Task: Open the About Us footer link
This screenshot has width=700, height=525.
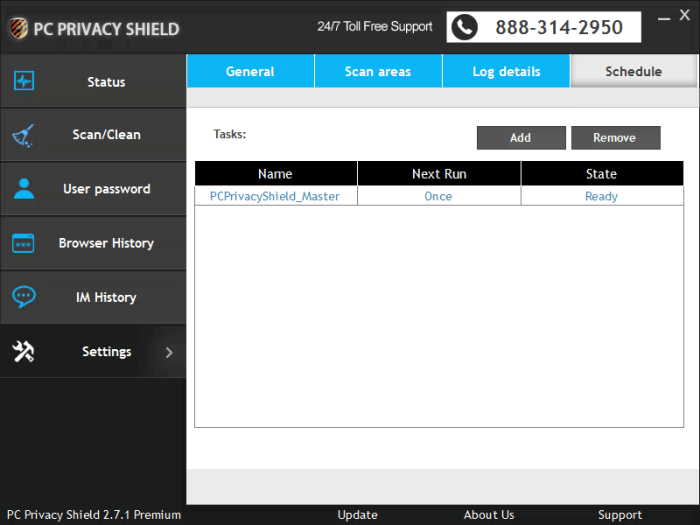Action: [489, 515]
